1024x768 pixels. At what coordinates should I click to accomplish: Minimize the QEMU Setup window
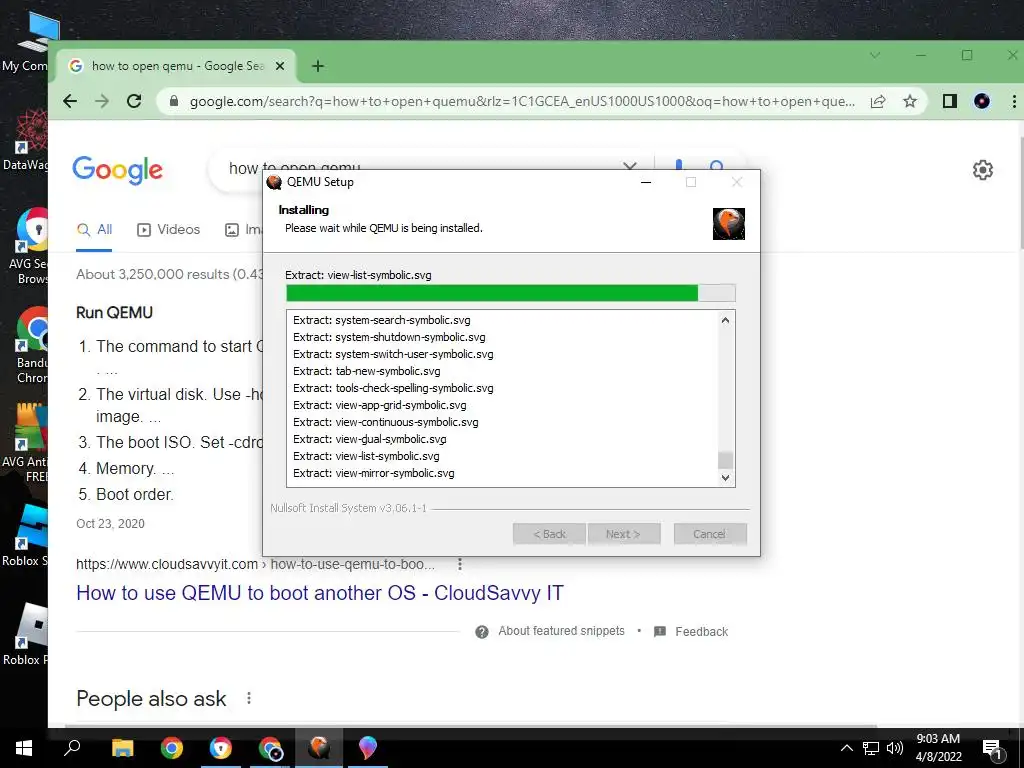click(646, 182)
